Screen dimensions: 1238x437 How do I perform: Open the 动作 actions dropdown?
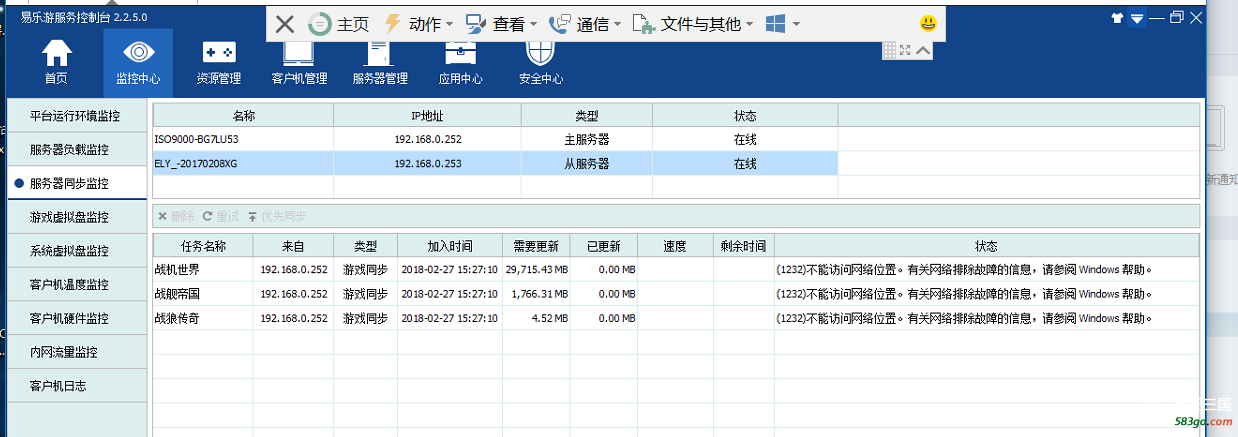click(418, 24)
